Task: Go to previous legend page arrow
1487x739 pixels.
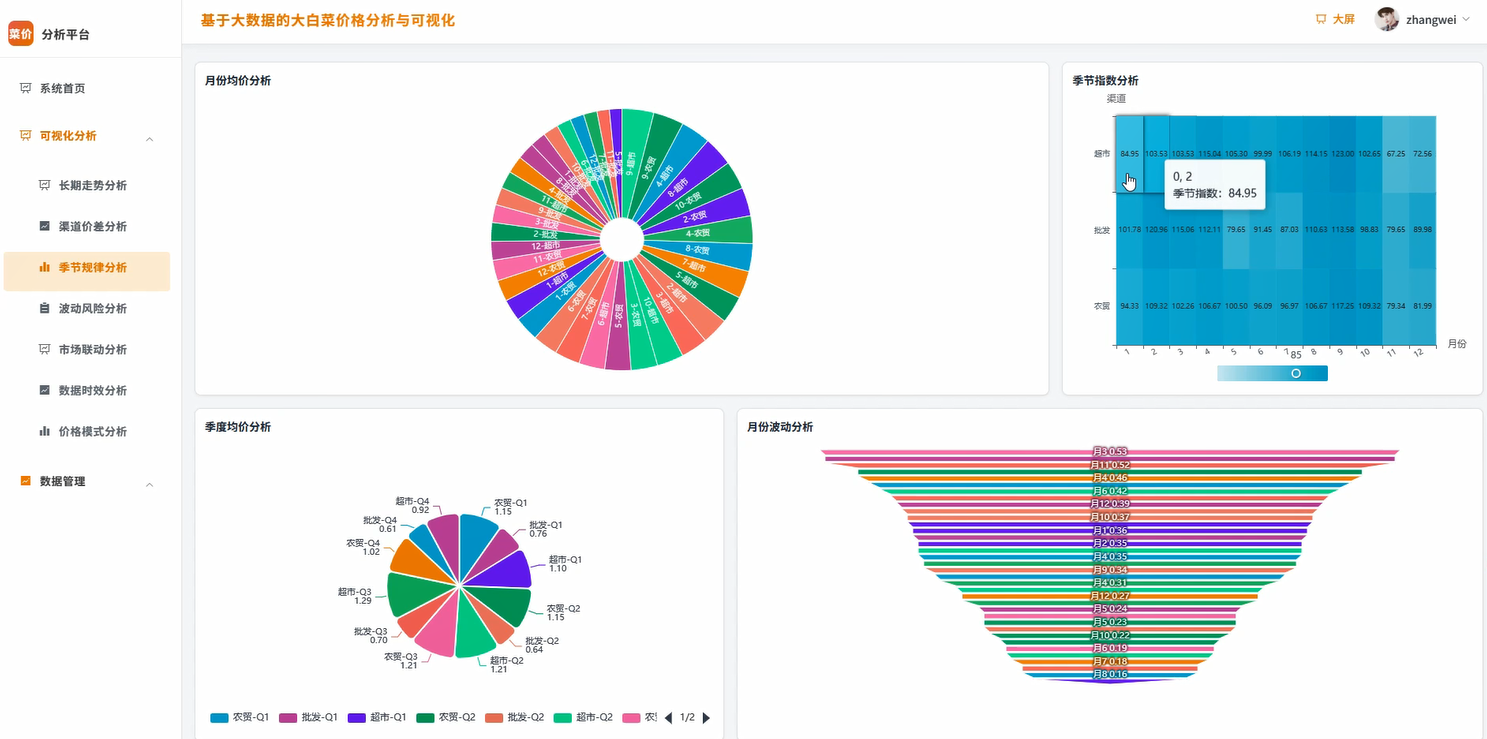Action: tap(669, 718)
